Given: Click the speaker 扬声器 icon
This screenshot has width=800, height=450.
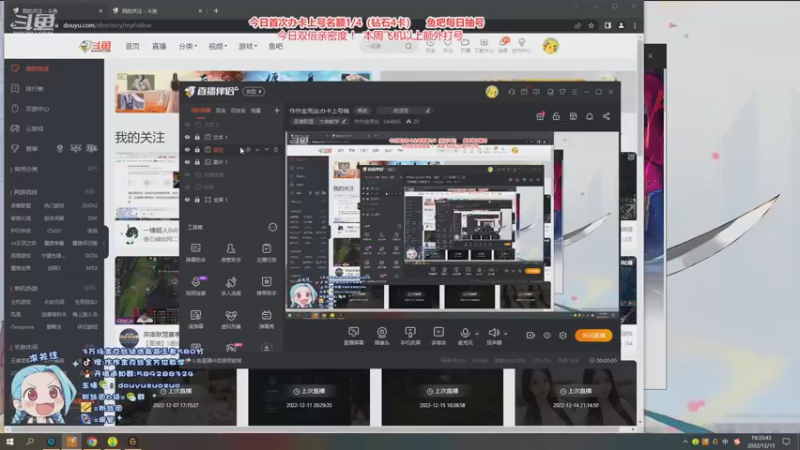Looking at the screenshot, I should click(x=493, y=333).
